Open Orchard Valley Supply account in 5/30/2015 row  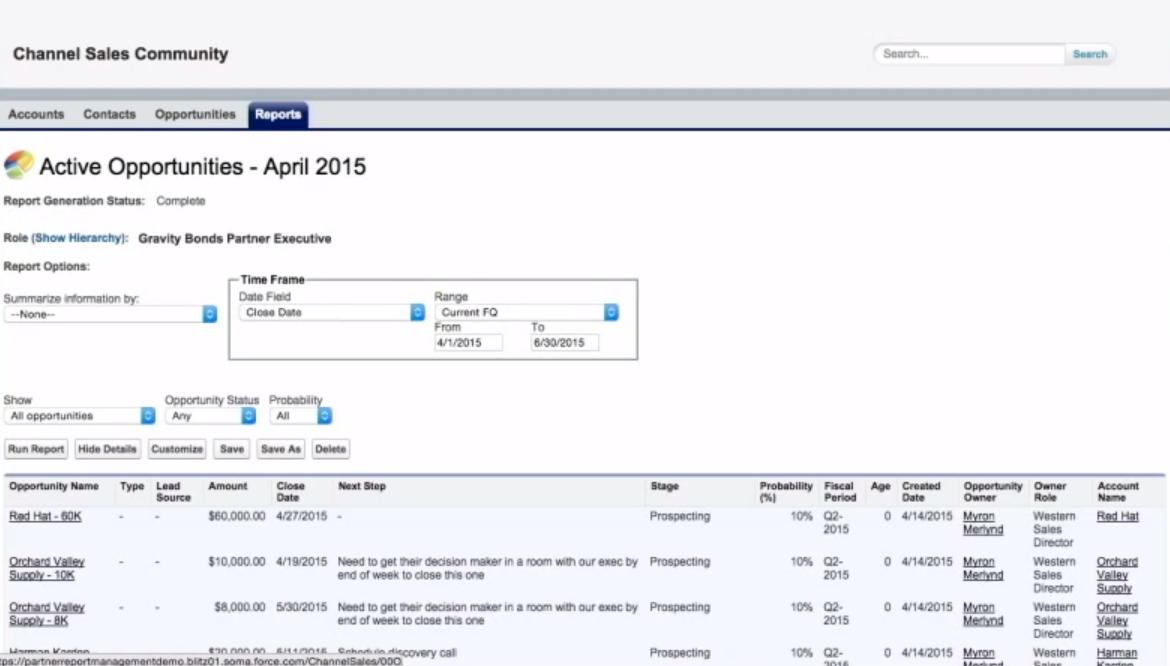click(x=1117, y=621)
